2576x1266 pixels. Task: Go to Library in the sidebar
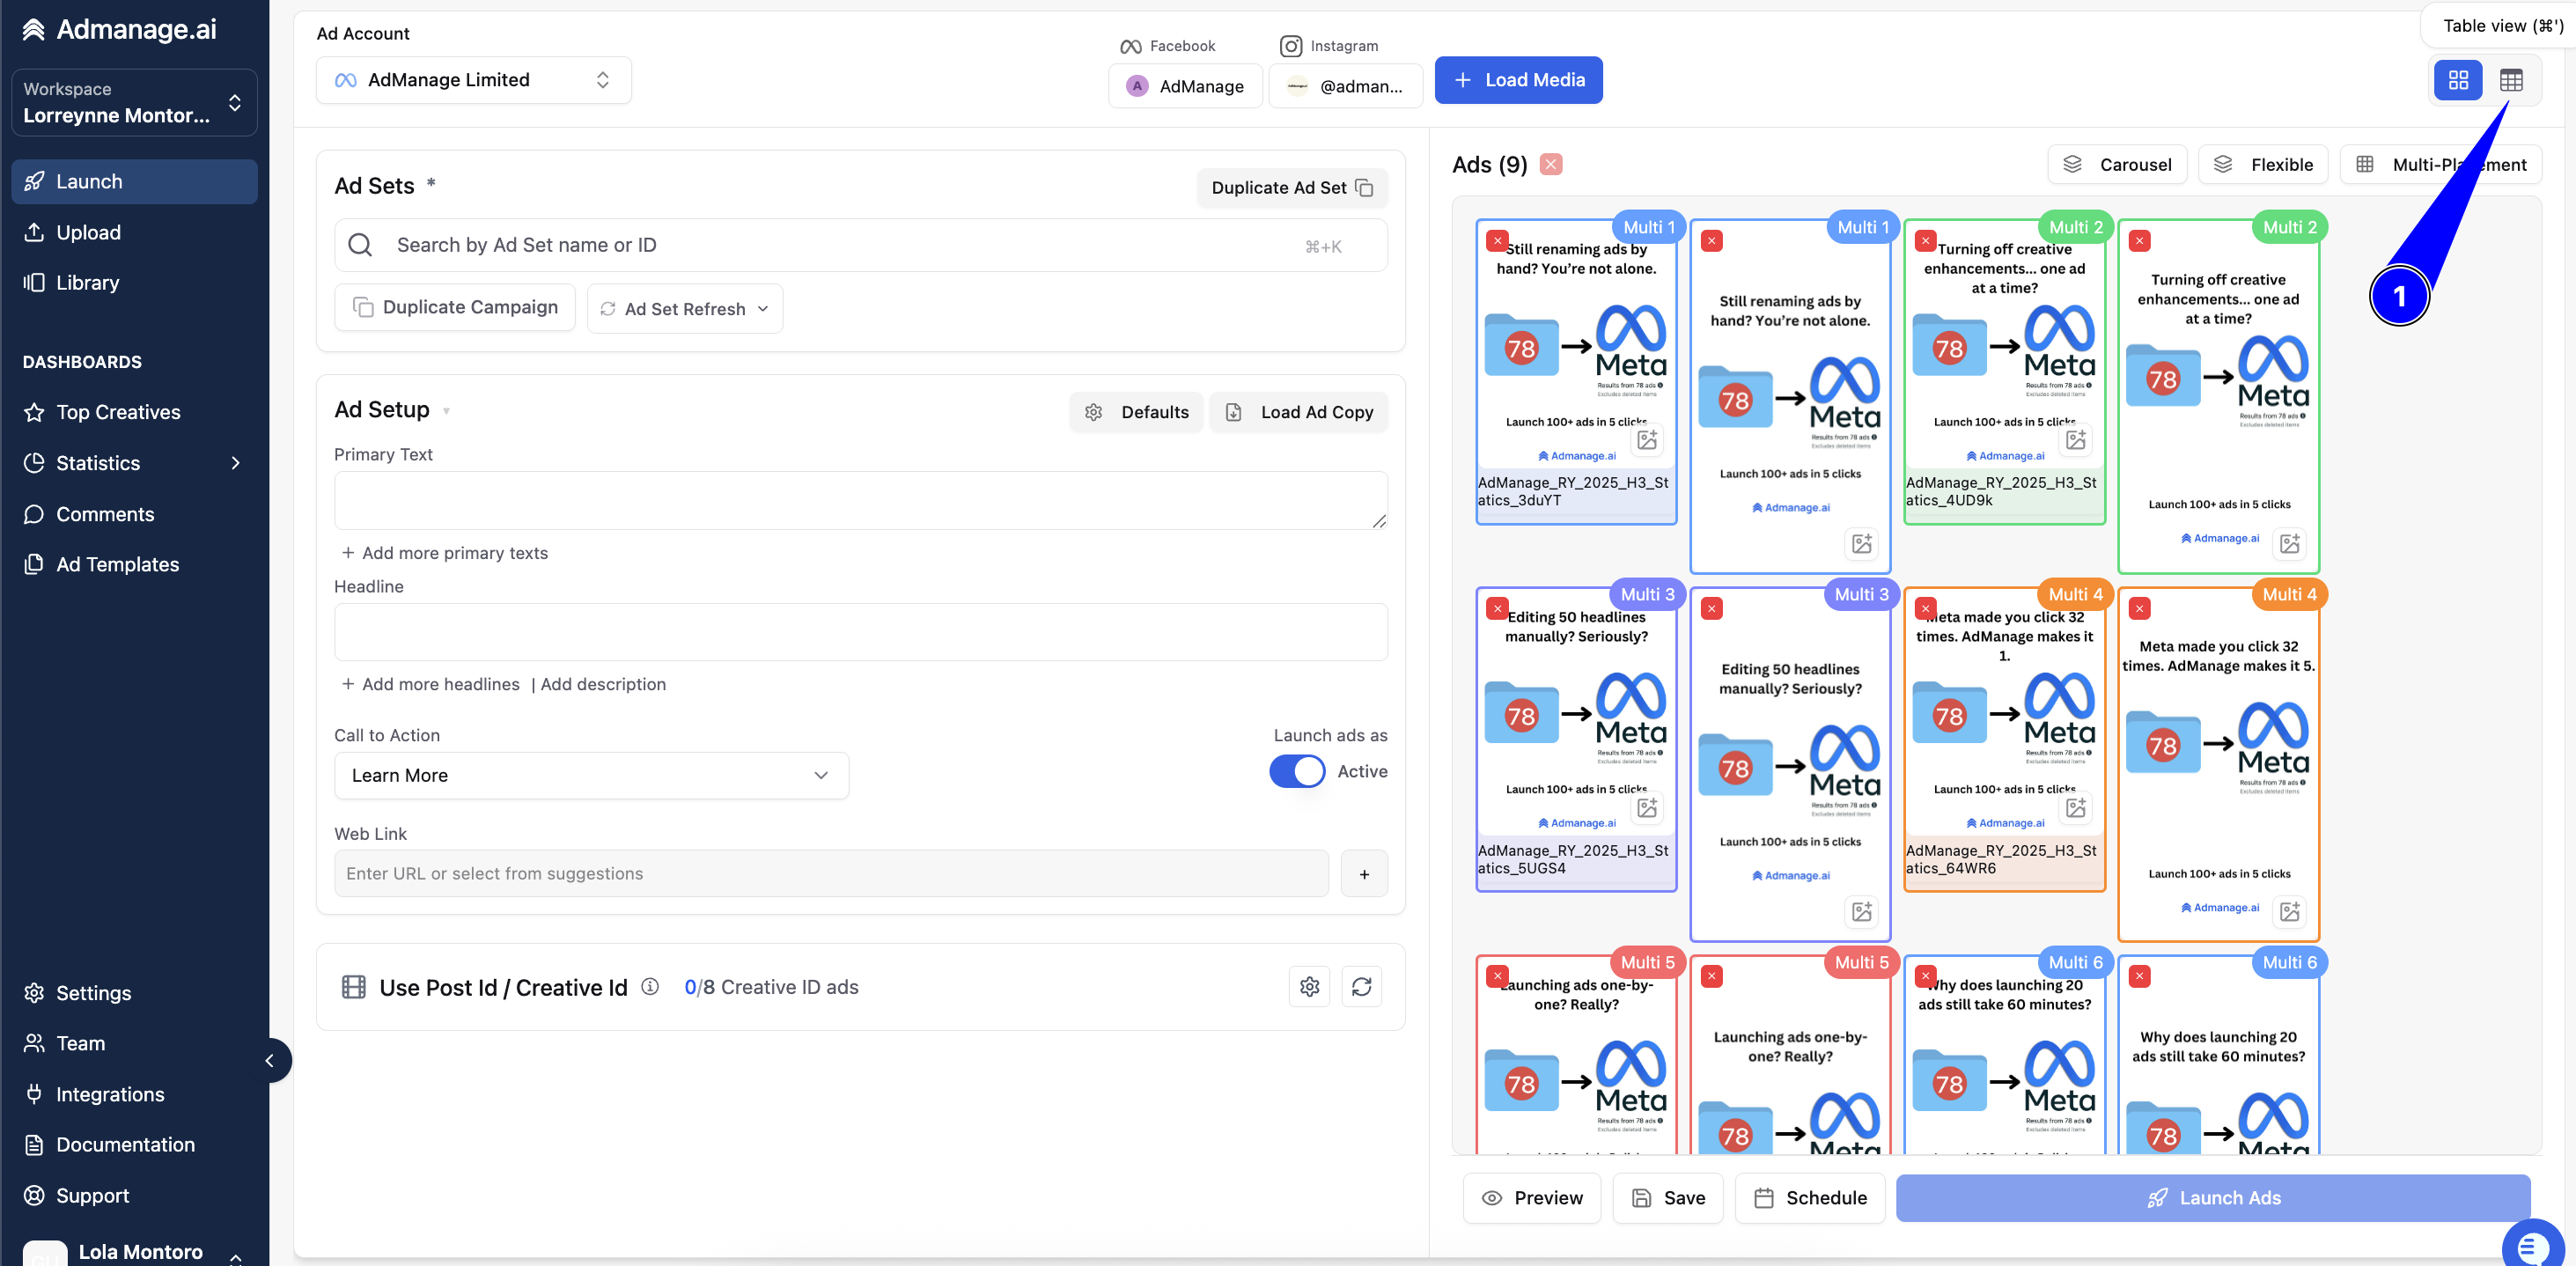(x=87, y=283)
